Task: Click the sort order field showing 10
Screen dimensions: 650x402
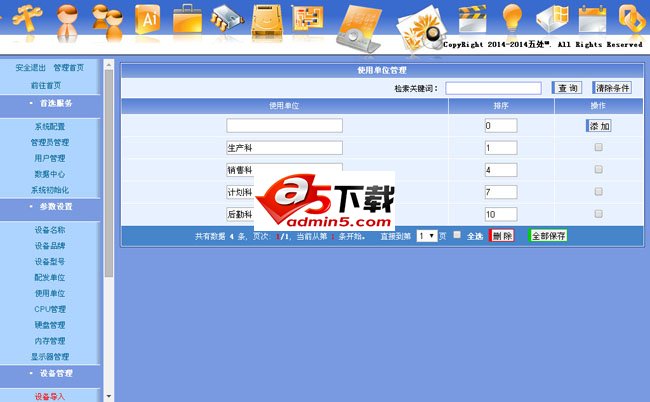Action: tap(501, 214)
